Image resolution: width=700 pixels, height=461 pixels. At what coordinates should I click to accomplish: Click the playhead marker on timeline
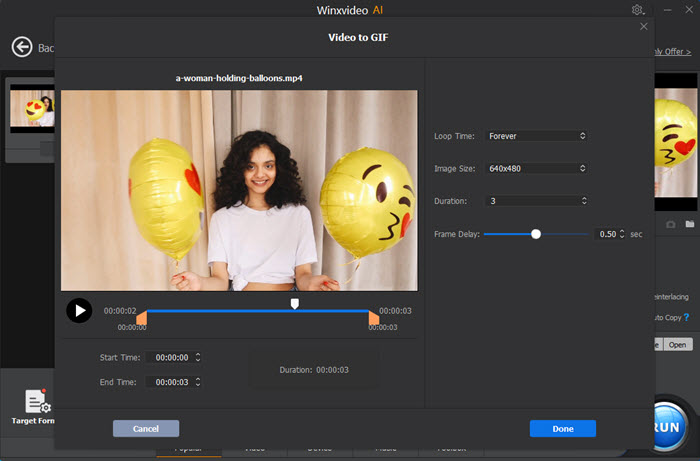[x=295, y=304]
